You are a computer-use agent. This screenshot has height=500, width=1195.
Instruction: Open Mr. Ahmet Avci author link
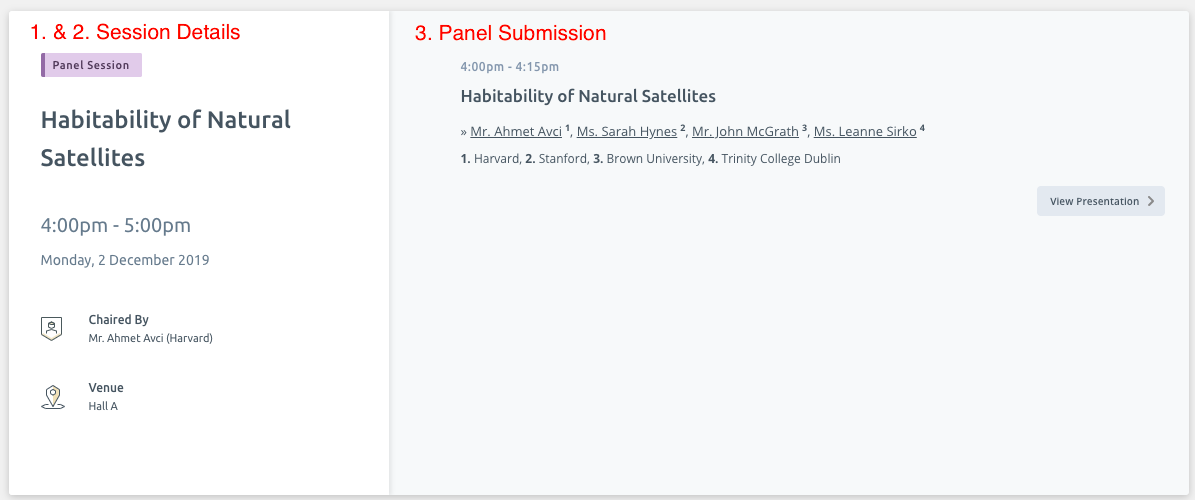tap(516, 131)
